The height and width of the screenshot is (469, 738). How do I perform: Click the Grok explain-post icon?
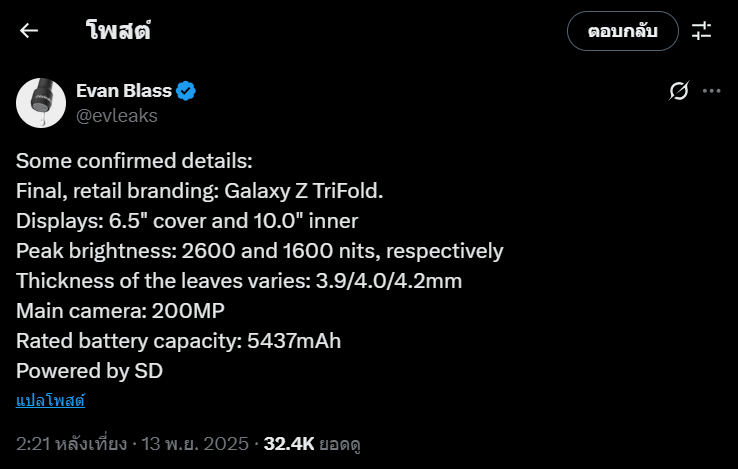pyautogui.click(x=679, y=91)
